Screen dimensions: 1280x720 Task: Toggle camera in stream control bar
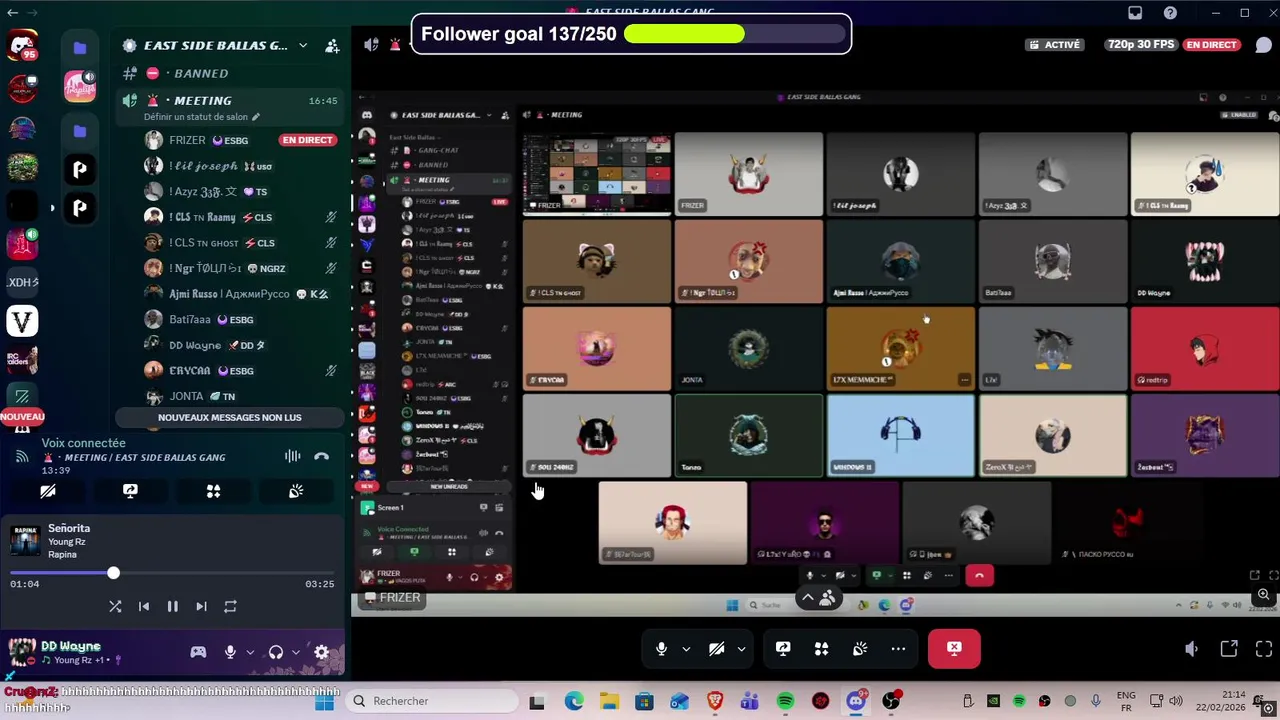[716, 649]
